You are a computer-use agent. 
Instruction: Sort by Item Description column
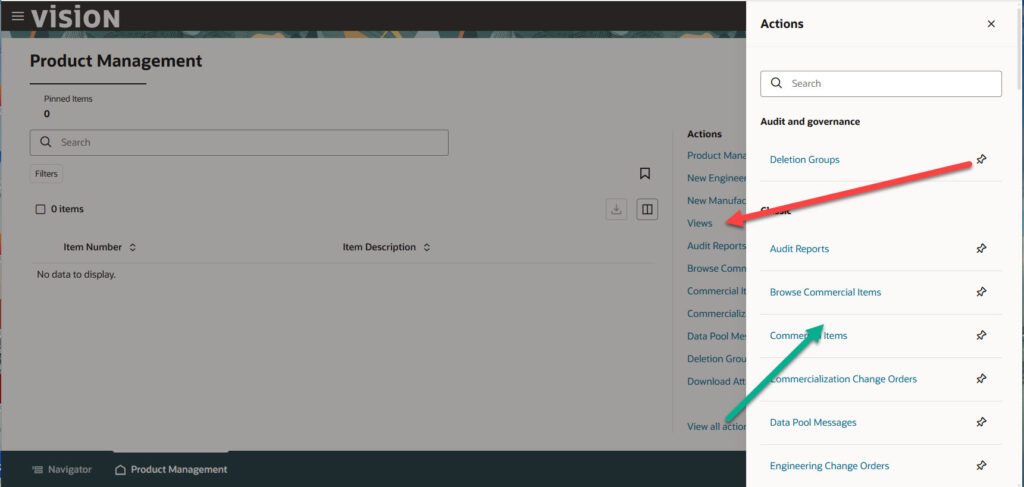(x=426, y=247)
